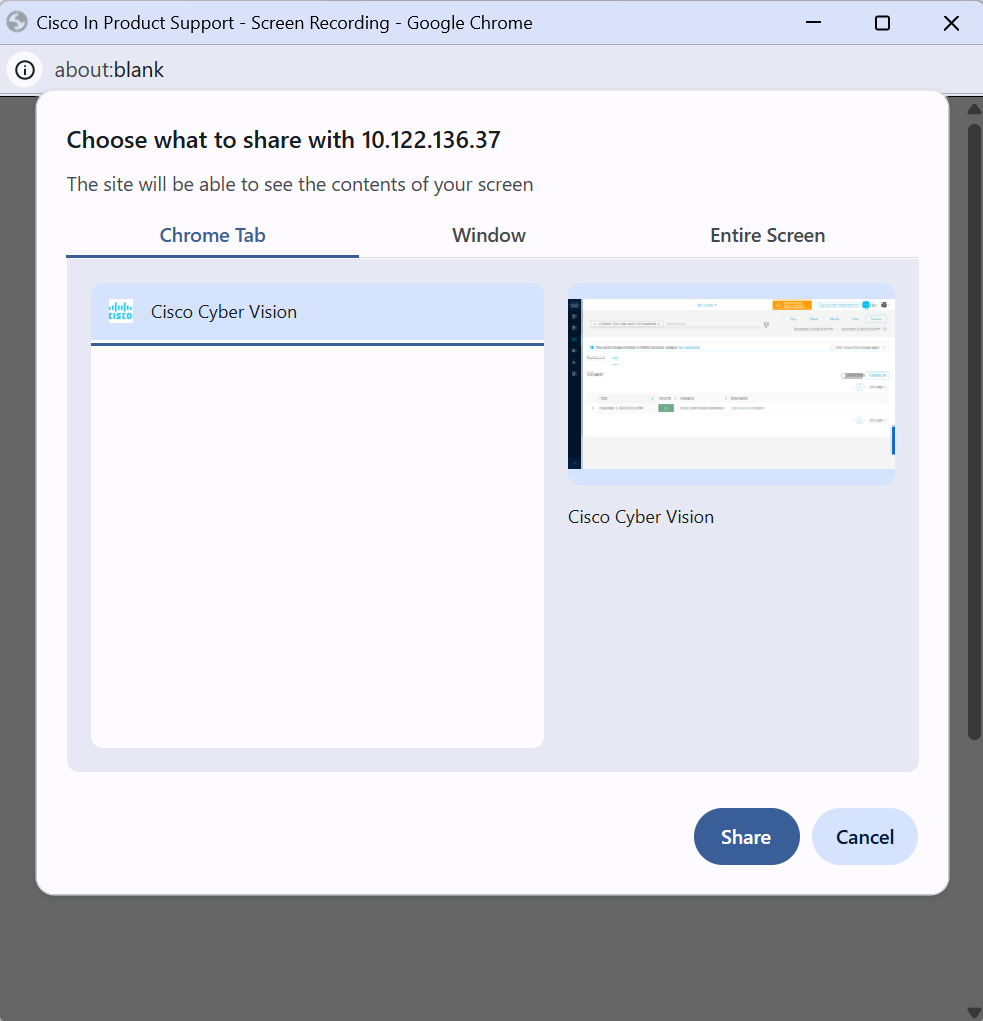Click the about:blank address field
Screen dimensions: 983x1021
pos(109,70)
